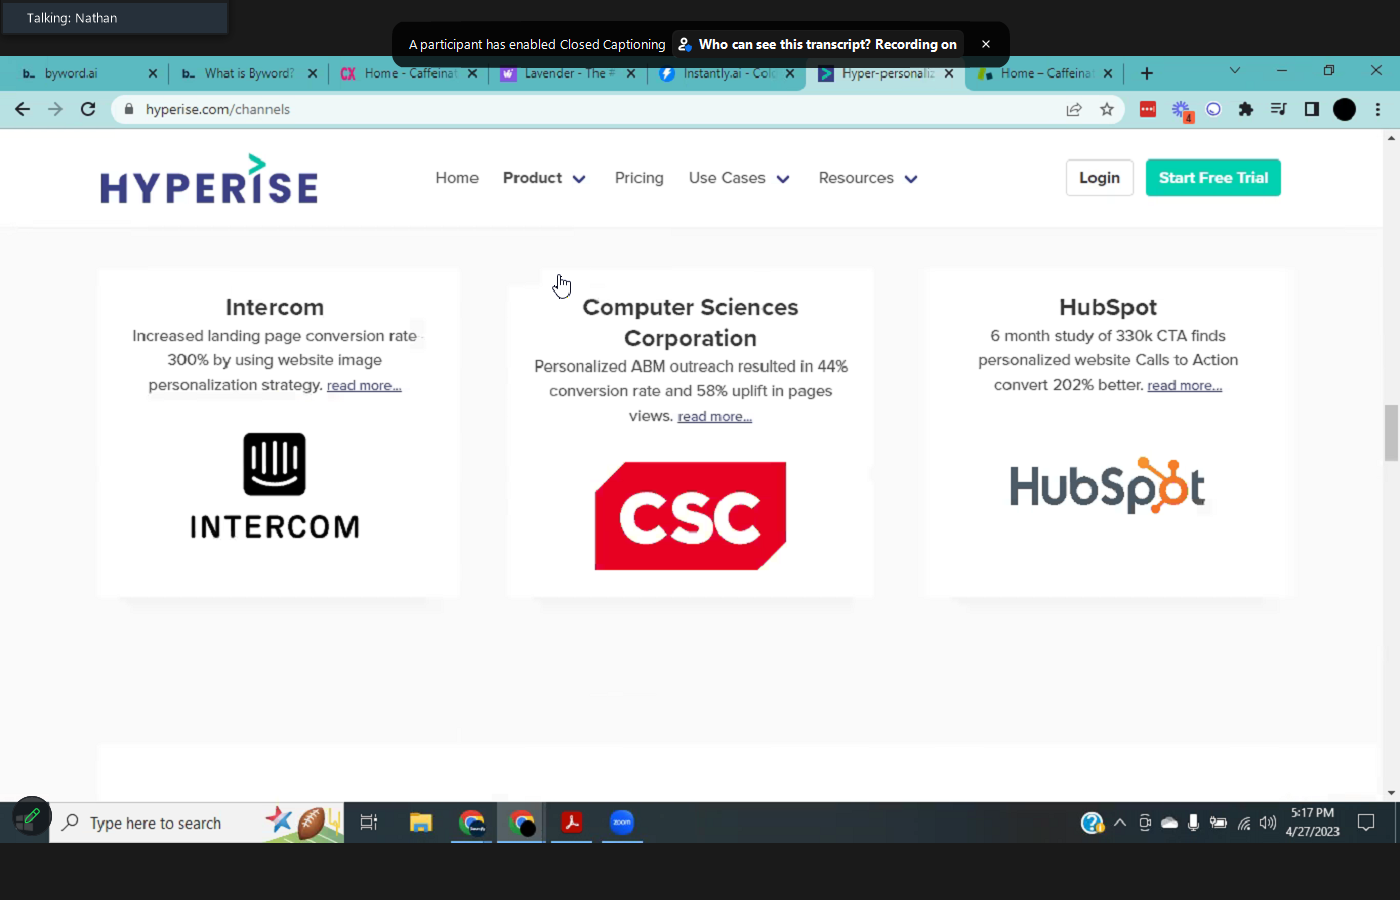
Task: Go back with the browser back arrow
Action: [x=22, y=109]
